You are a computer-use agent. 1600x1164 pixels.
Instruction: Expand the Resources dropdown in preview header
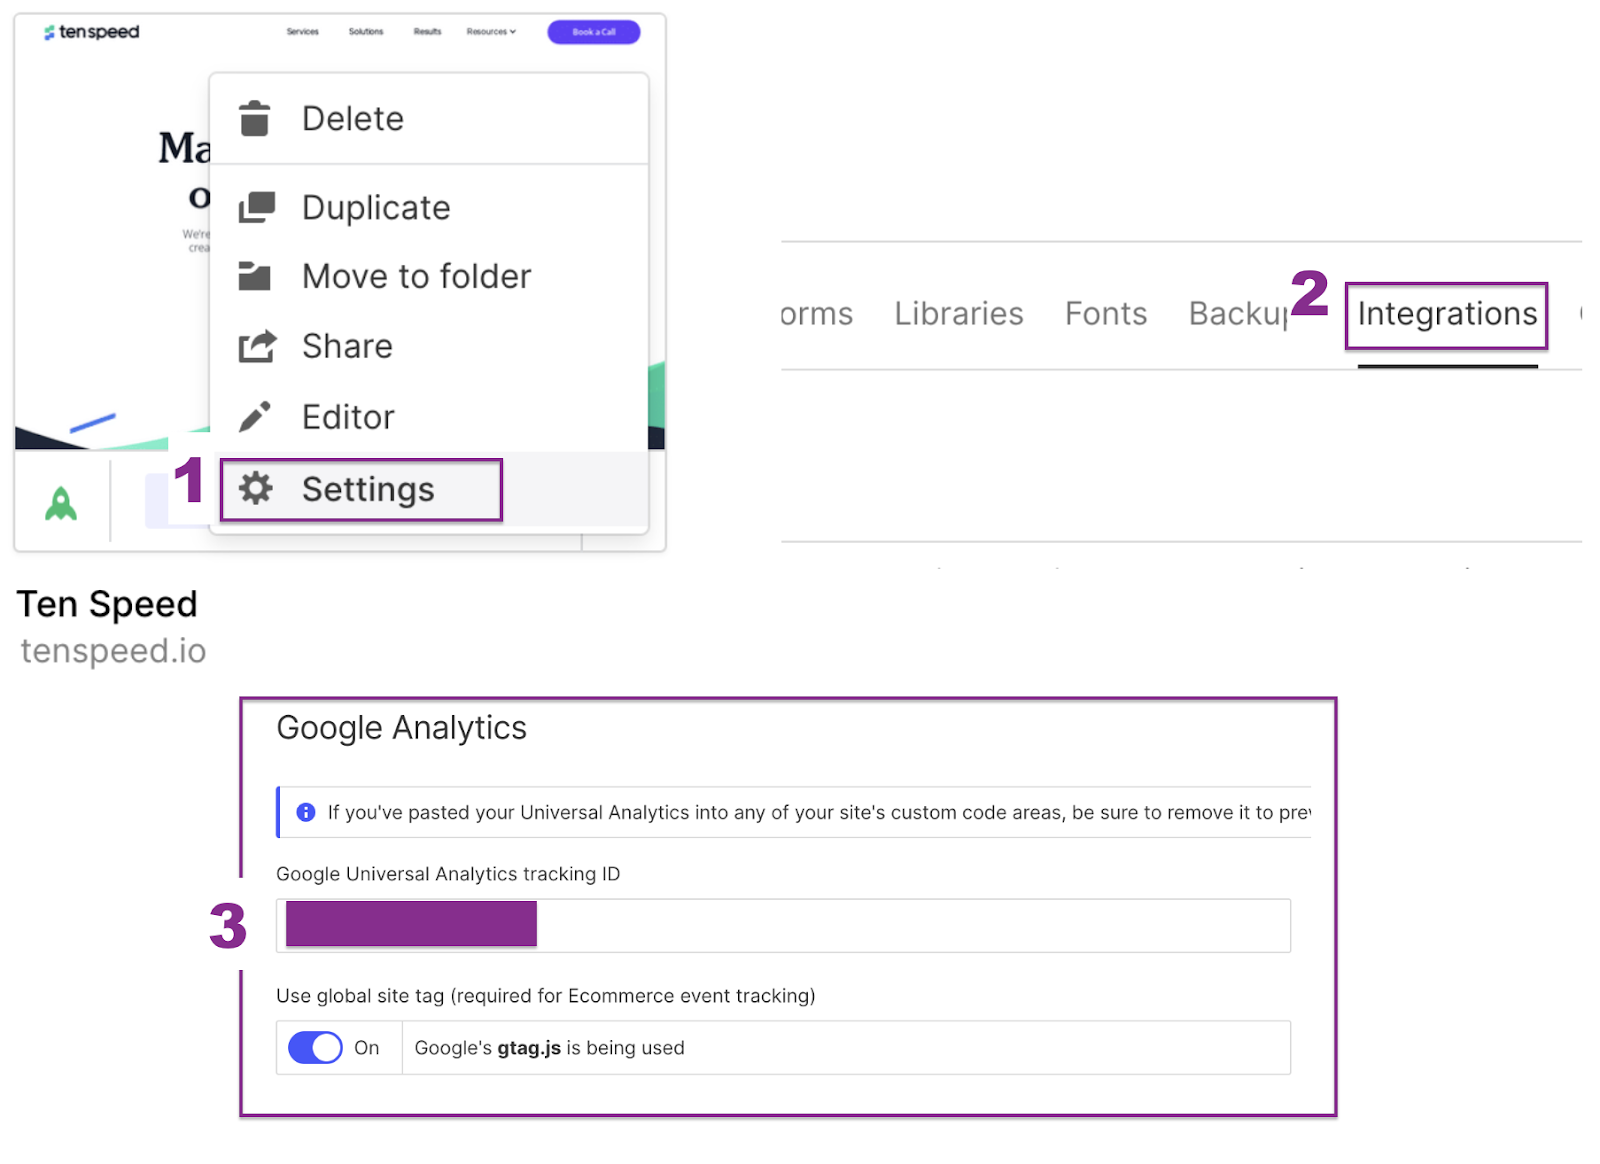point(491,32)
